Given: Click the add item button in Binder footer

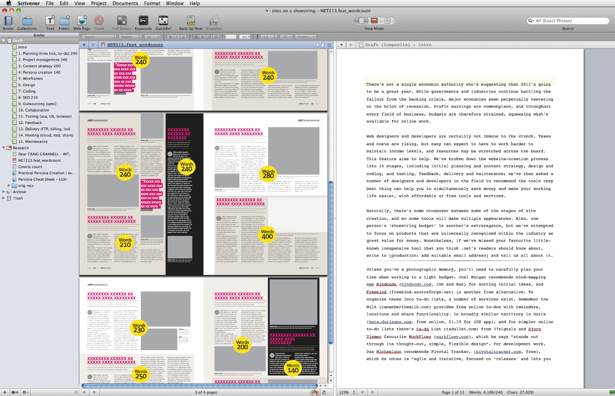Looking at the screenshot, I should coord(4,392).
